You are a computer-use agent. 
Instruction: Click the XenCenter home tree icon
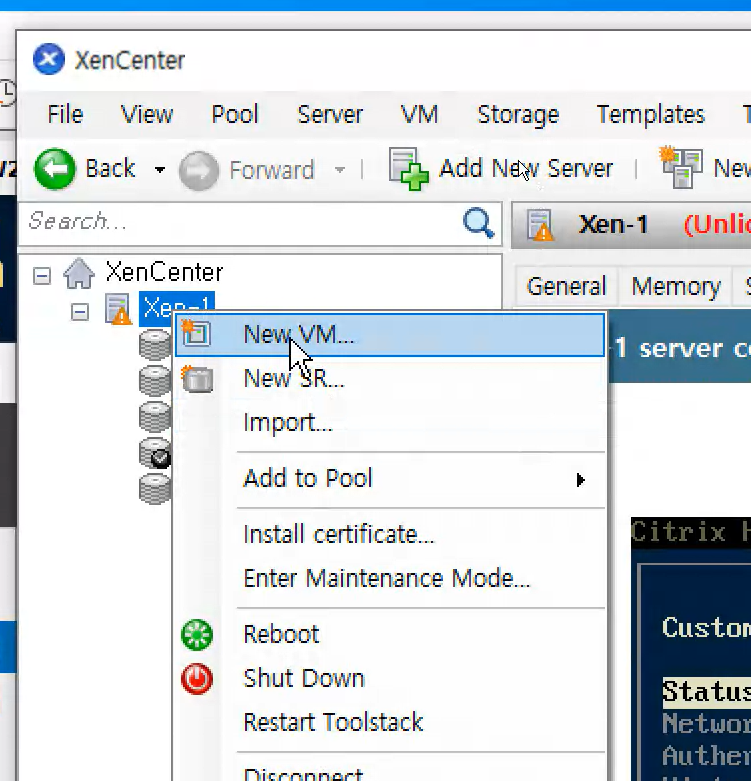click(79, 272)
